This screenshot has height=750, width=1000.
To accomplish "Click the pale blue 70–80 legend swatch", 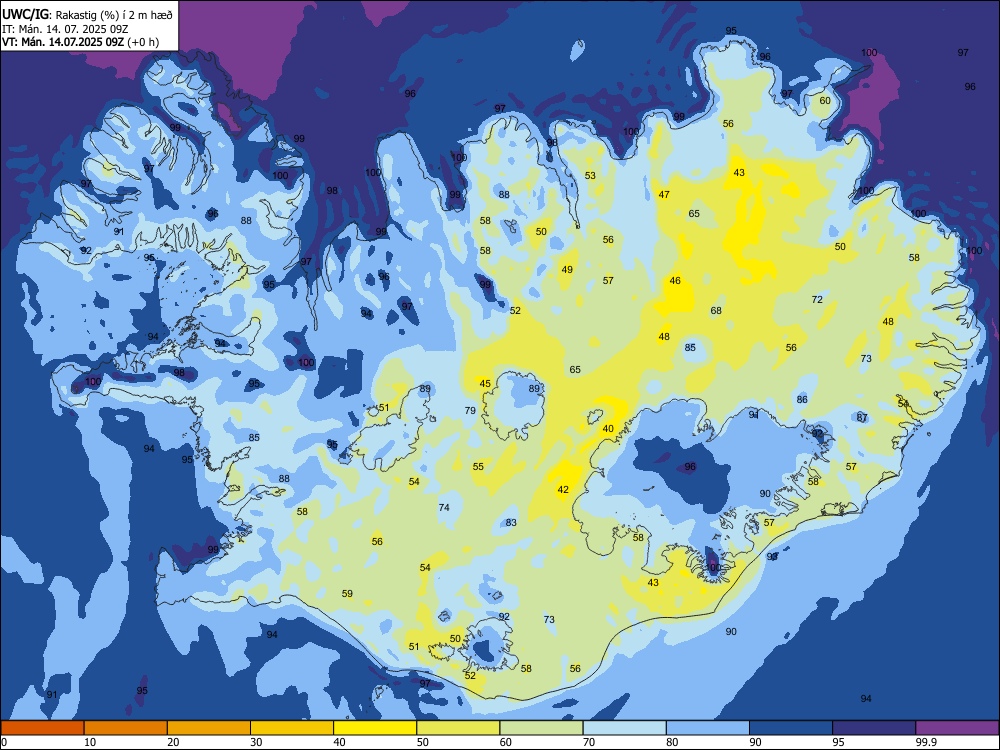I will coord(625,728).
